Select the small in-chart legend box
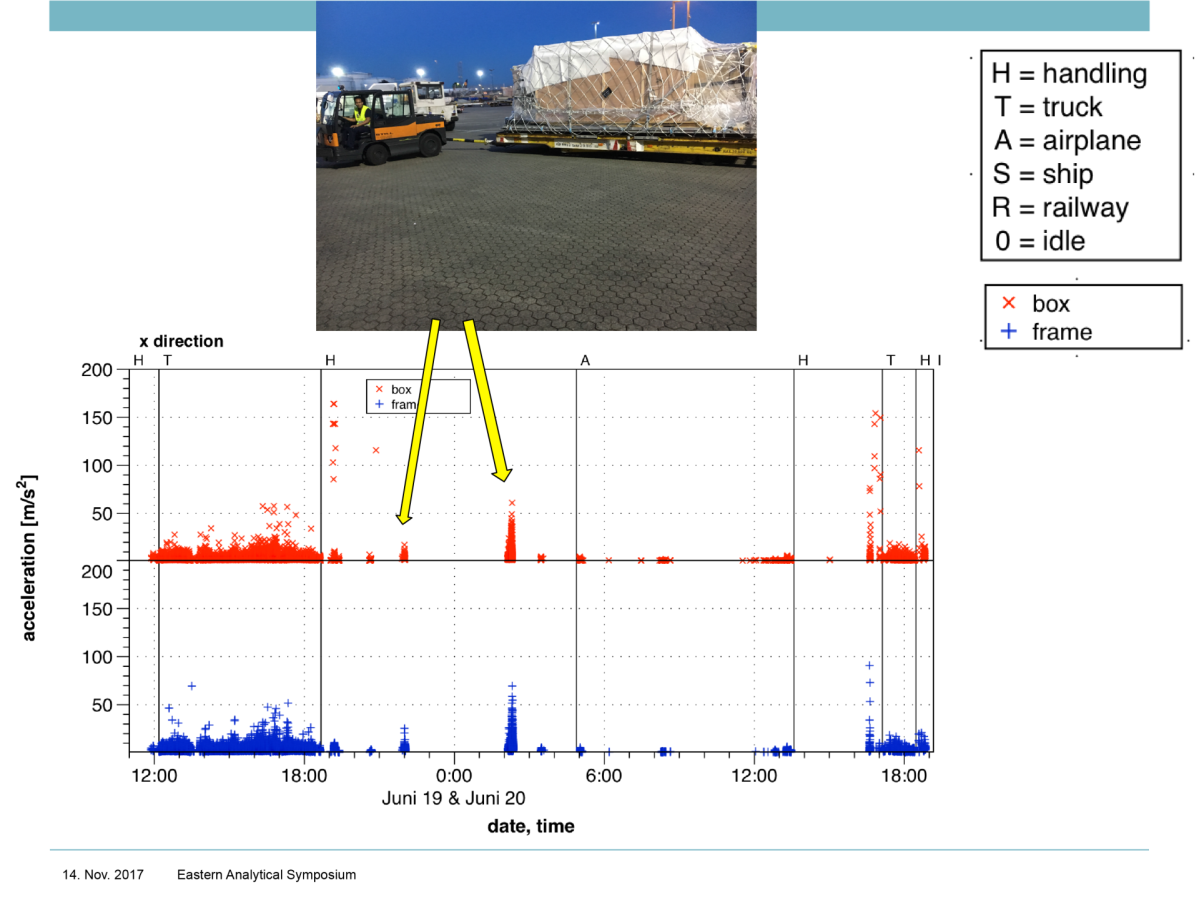This screenshot has height=900, width=1199. [417, 396]
